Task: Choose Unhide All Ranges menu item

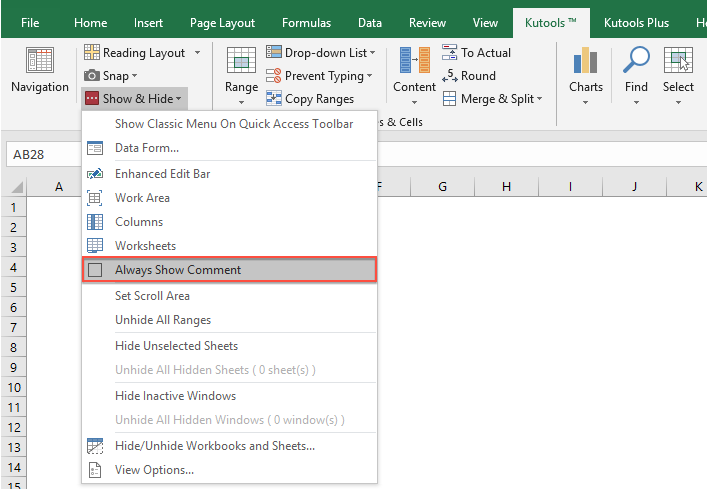Action: (230, 320)
